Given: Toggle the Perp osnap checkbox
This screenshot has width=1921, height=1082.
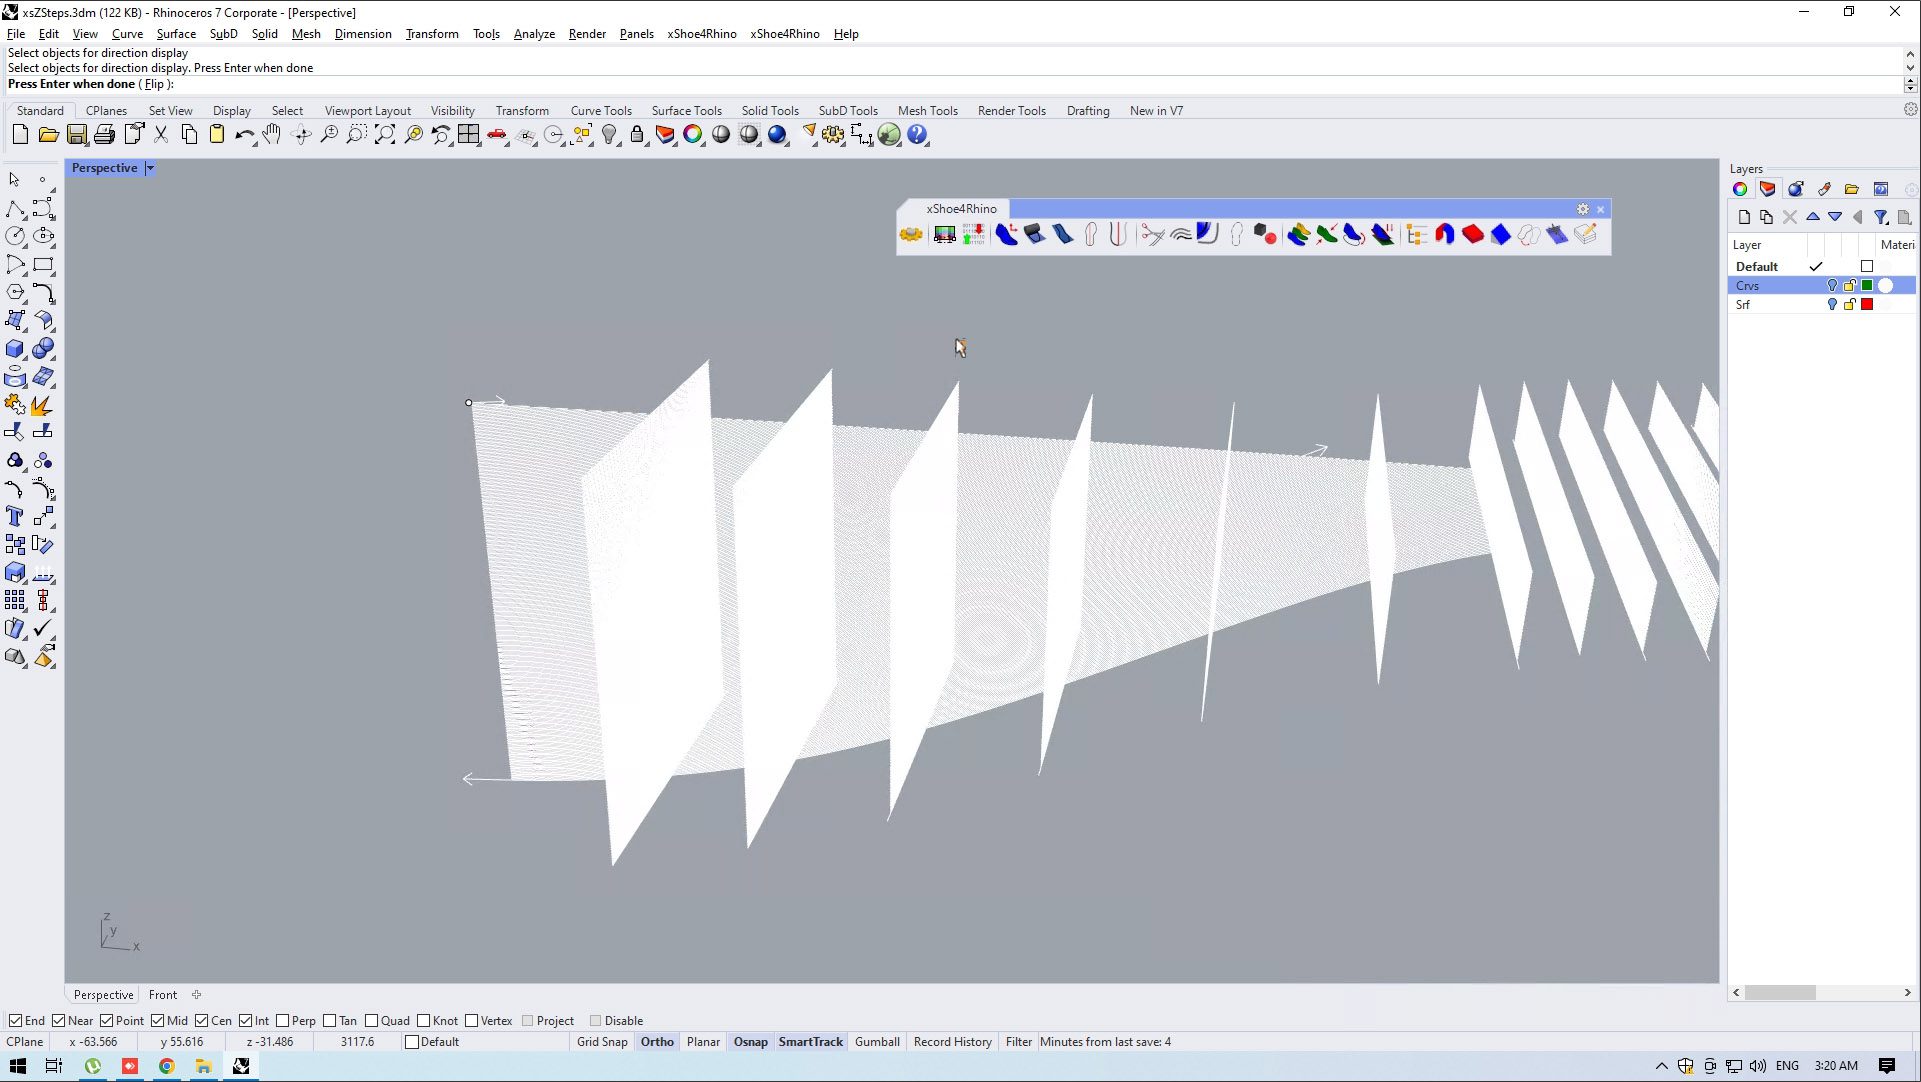Looking at the screenshot, I should coord(283,1021).
